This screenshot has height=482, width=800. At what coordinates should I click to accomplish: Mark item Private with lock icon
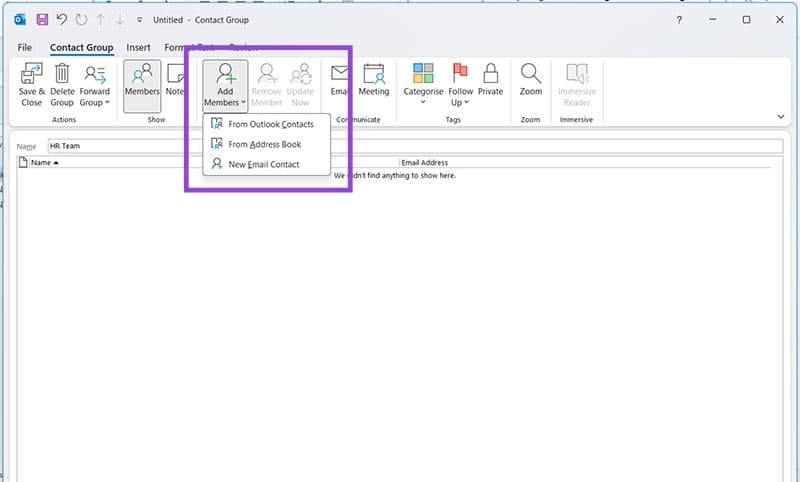click(490, 82)
